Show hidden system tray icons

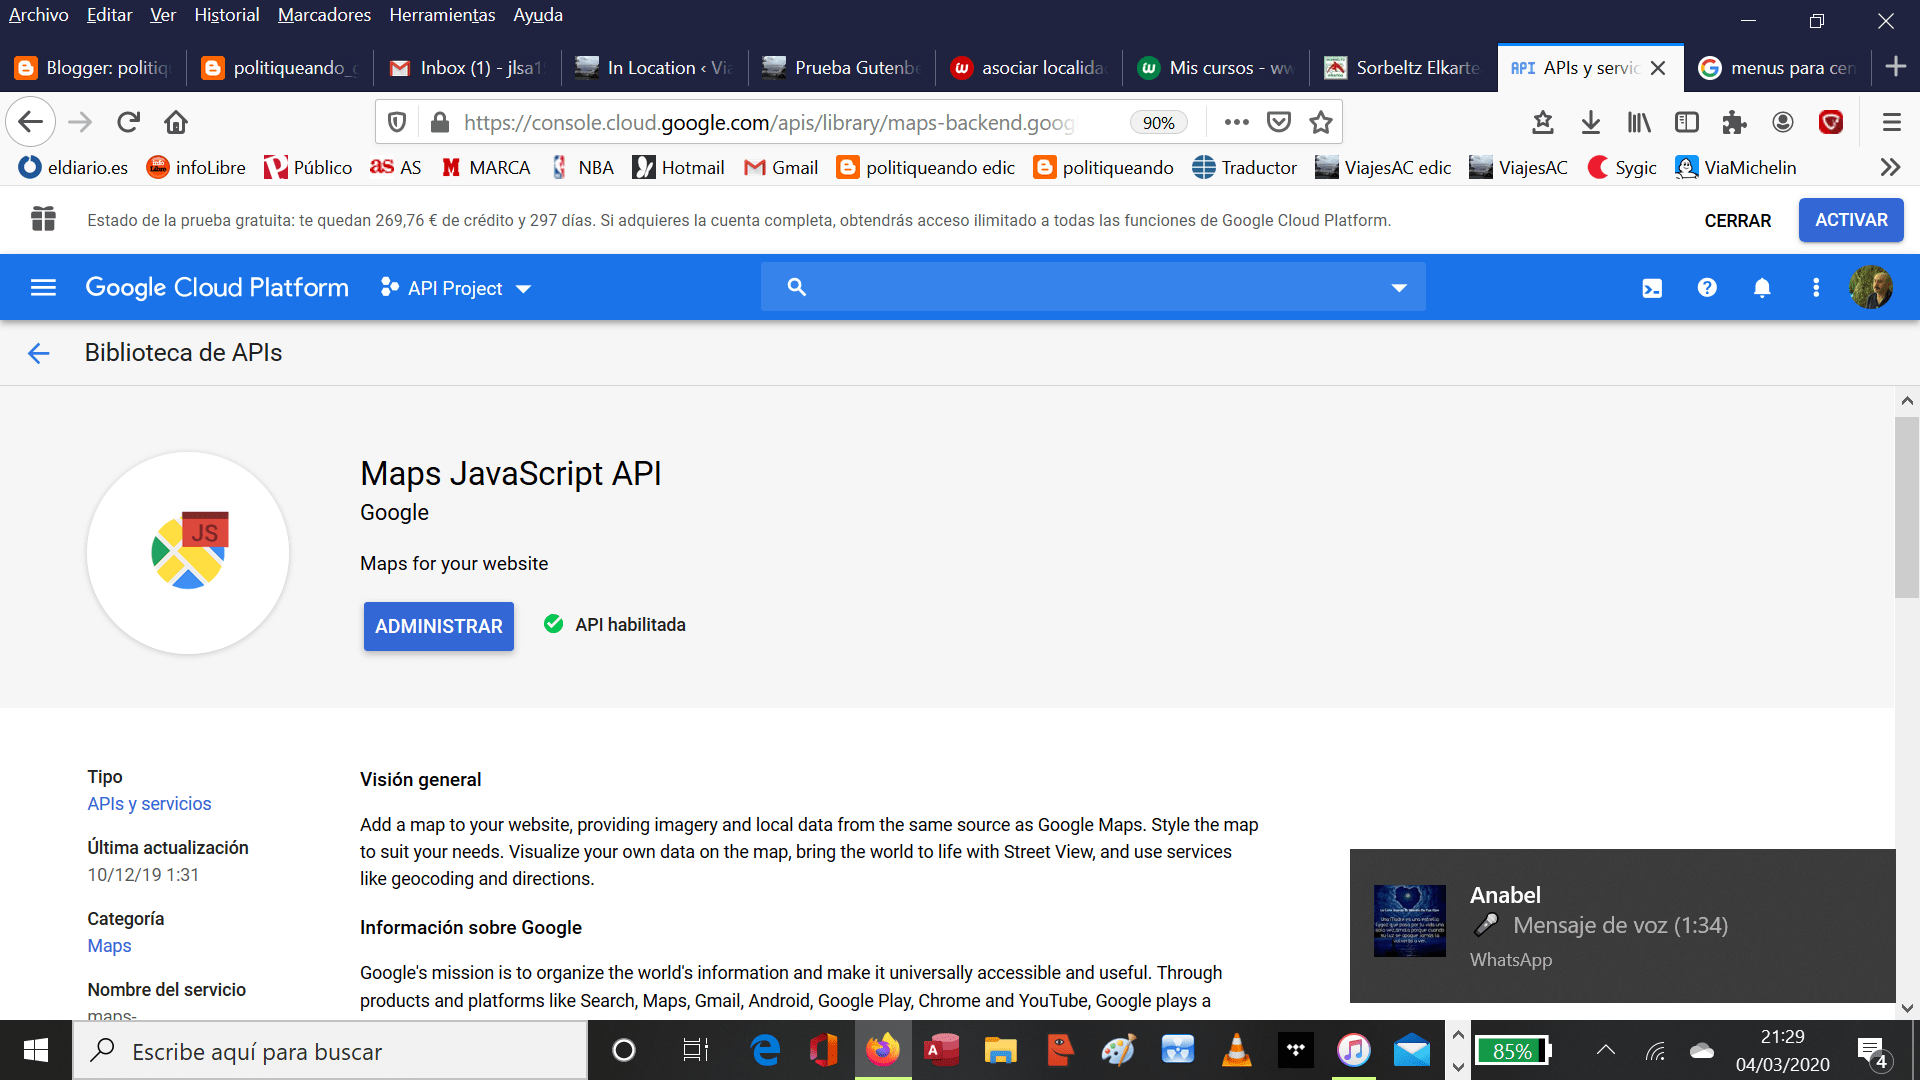click(x=1605, y=1050)
